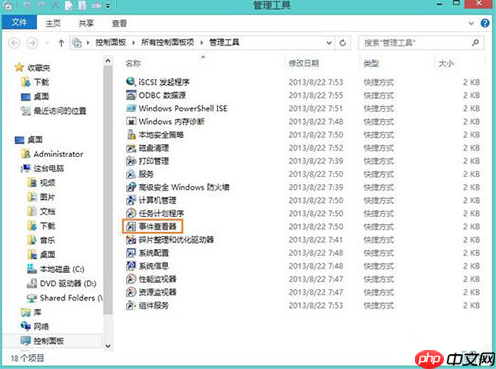Switch to the 主页 ribbon tab
The image size is (496, 369).
[x=53, y=23]
